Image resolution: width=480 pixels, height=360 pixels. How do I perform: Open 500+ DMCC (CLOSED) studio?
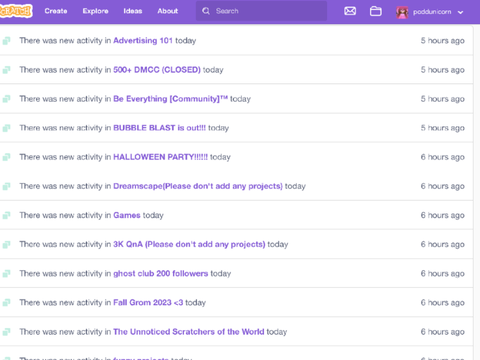157,70
